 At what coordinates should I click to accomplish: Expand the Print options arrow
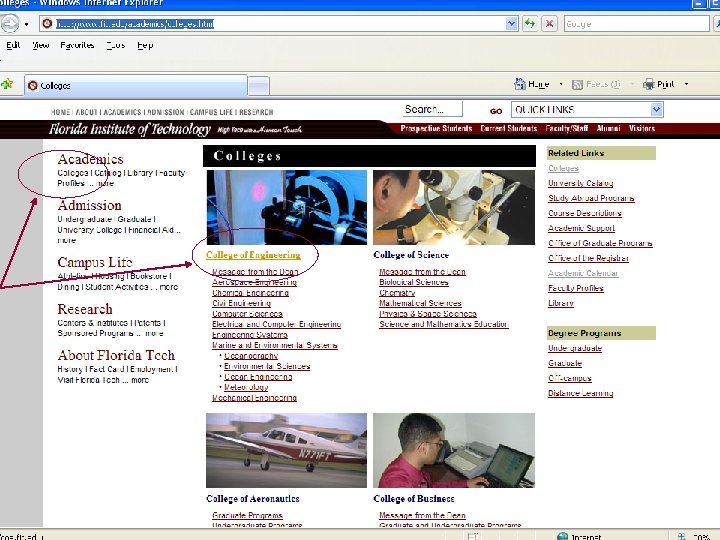(x=686, y=84)
